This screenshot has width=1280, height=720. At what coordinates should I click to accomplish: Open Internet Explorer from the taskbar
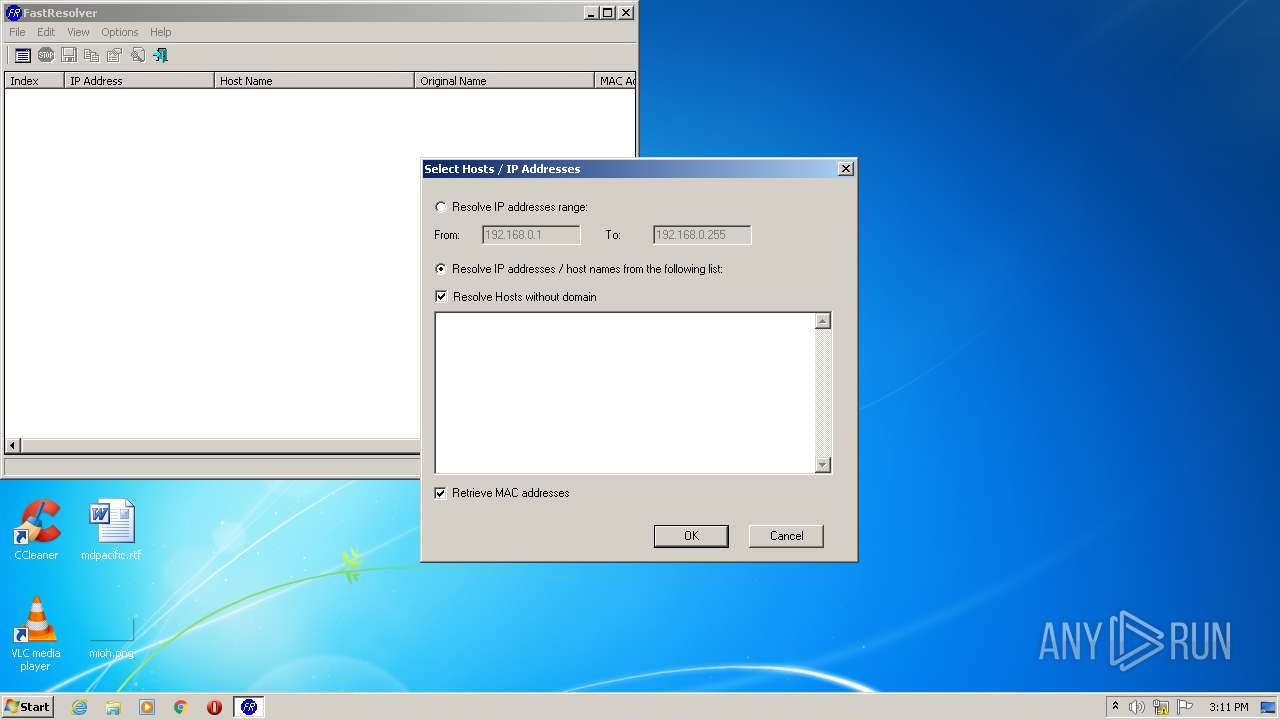click(x=79, y=707)
